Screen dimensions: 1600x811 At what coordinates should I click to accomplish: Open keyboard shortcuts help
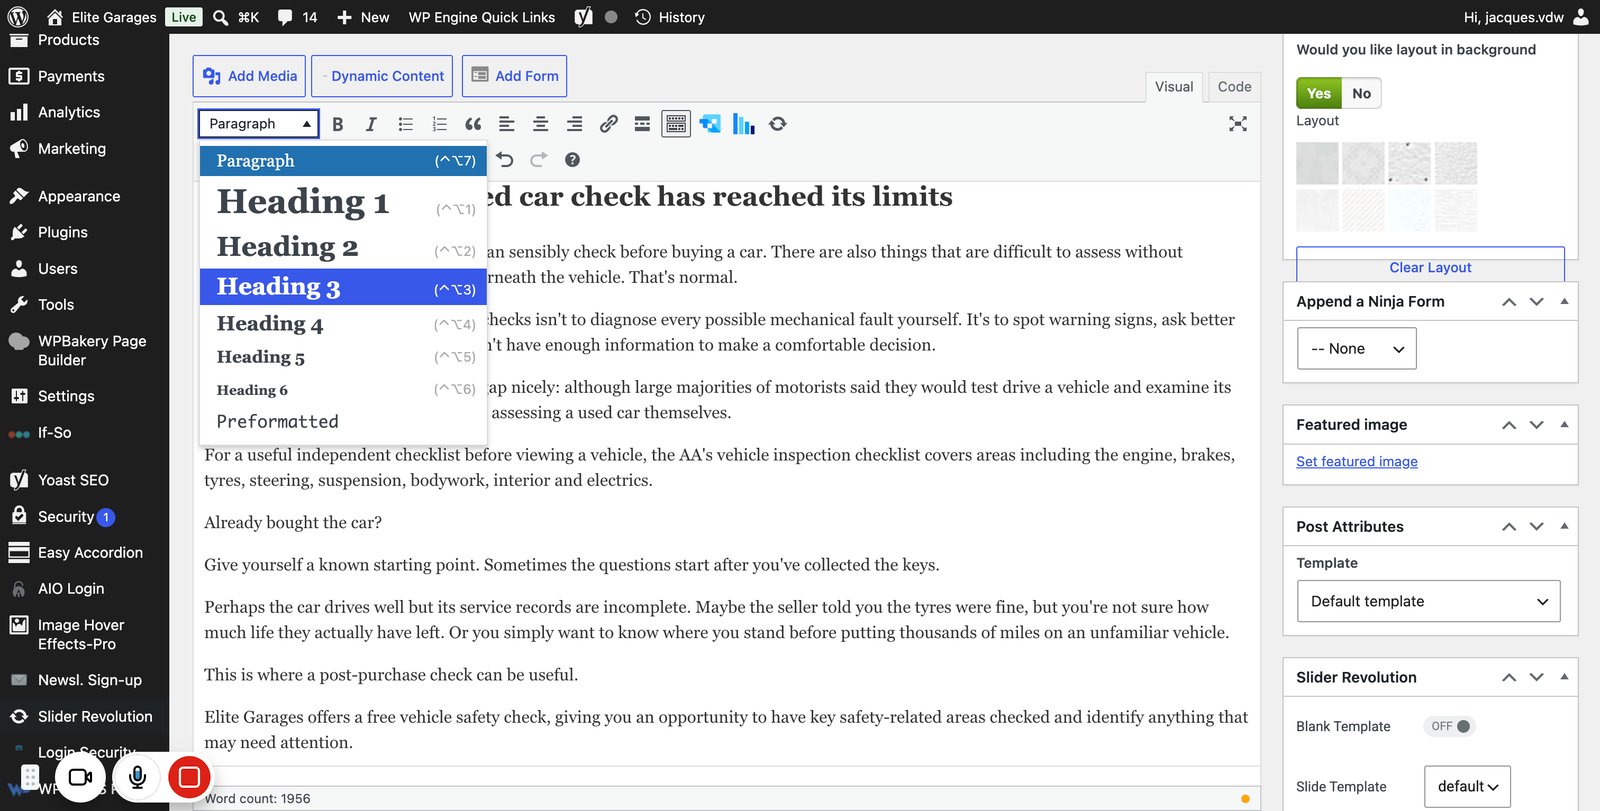(x=572, y=160)
